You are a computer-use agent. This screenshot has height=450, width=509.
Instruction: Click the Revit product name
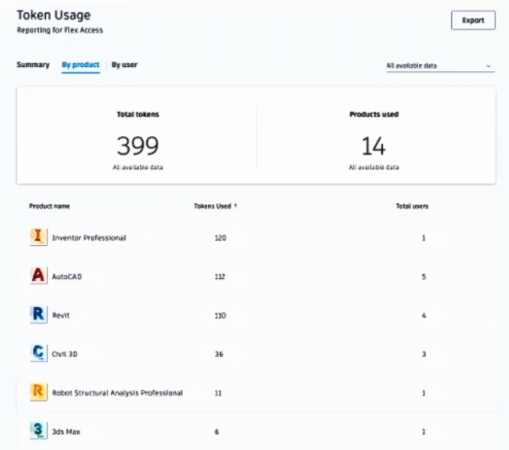click(x=61, y=315)
